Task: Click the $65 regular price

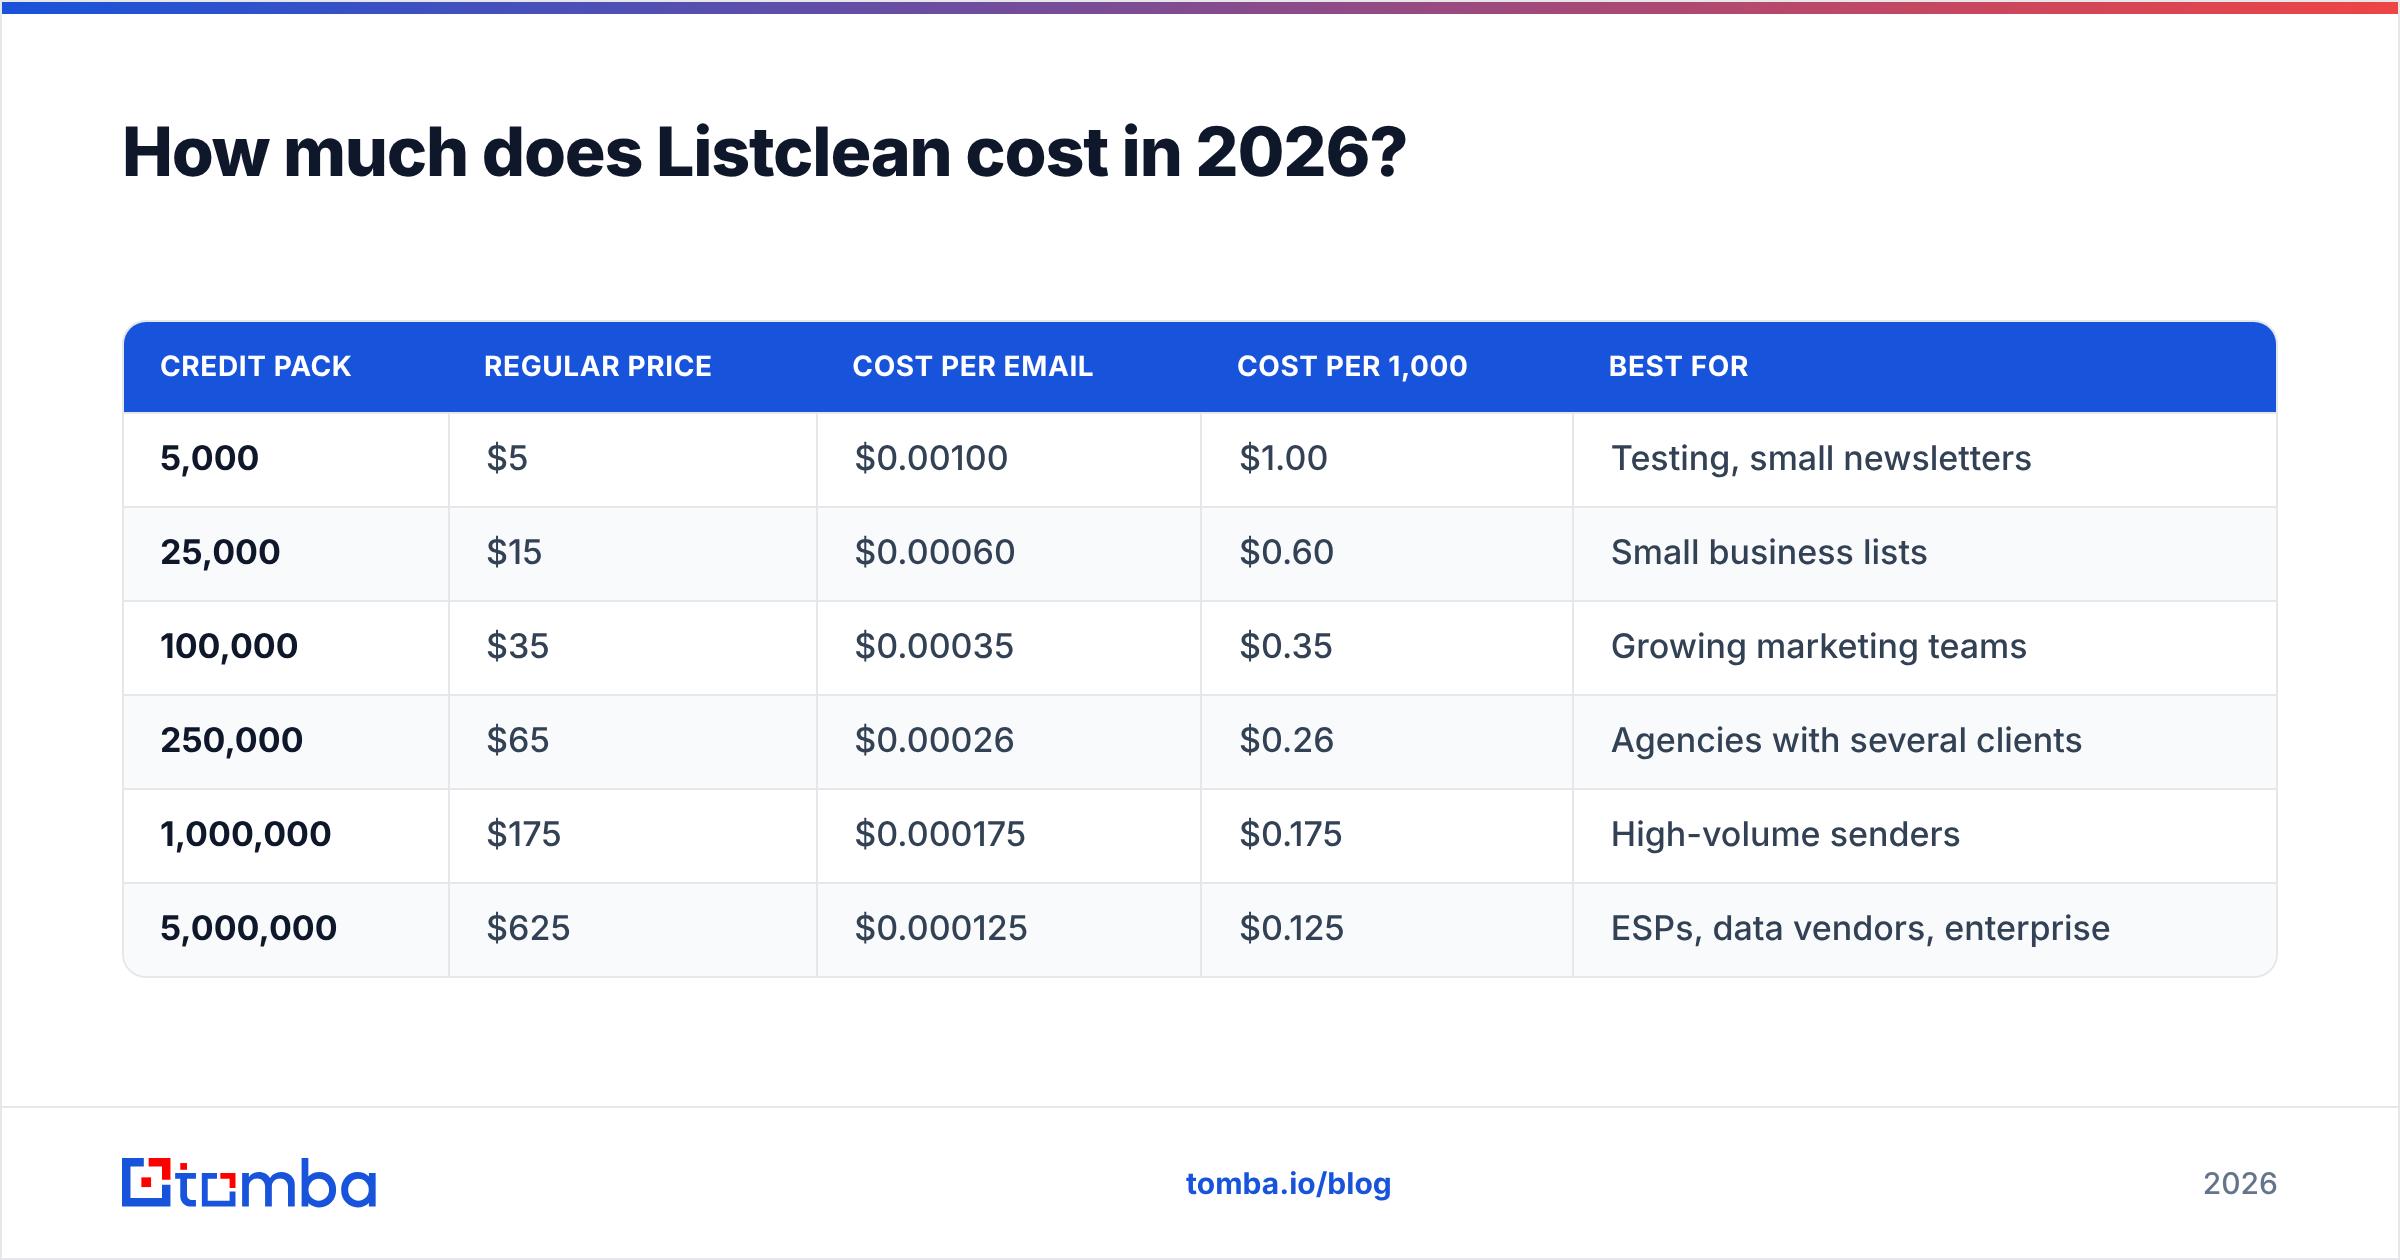Action: 518,740
